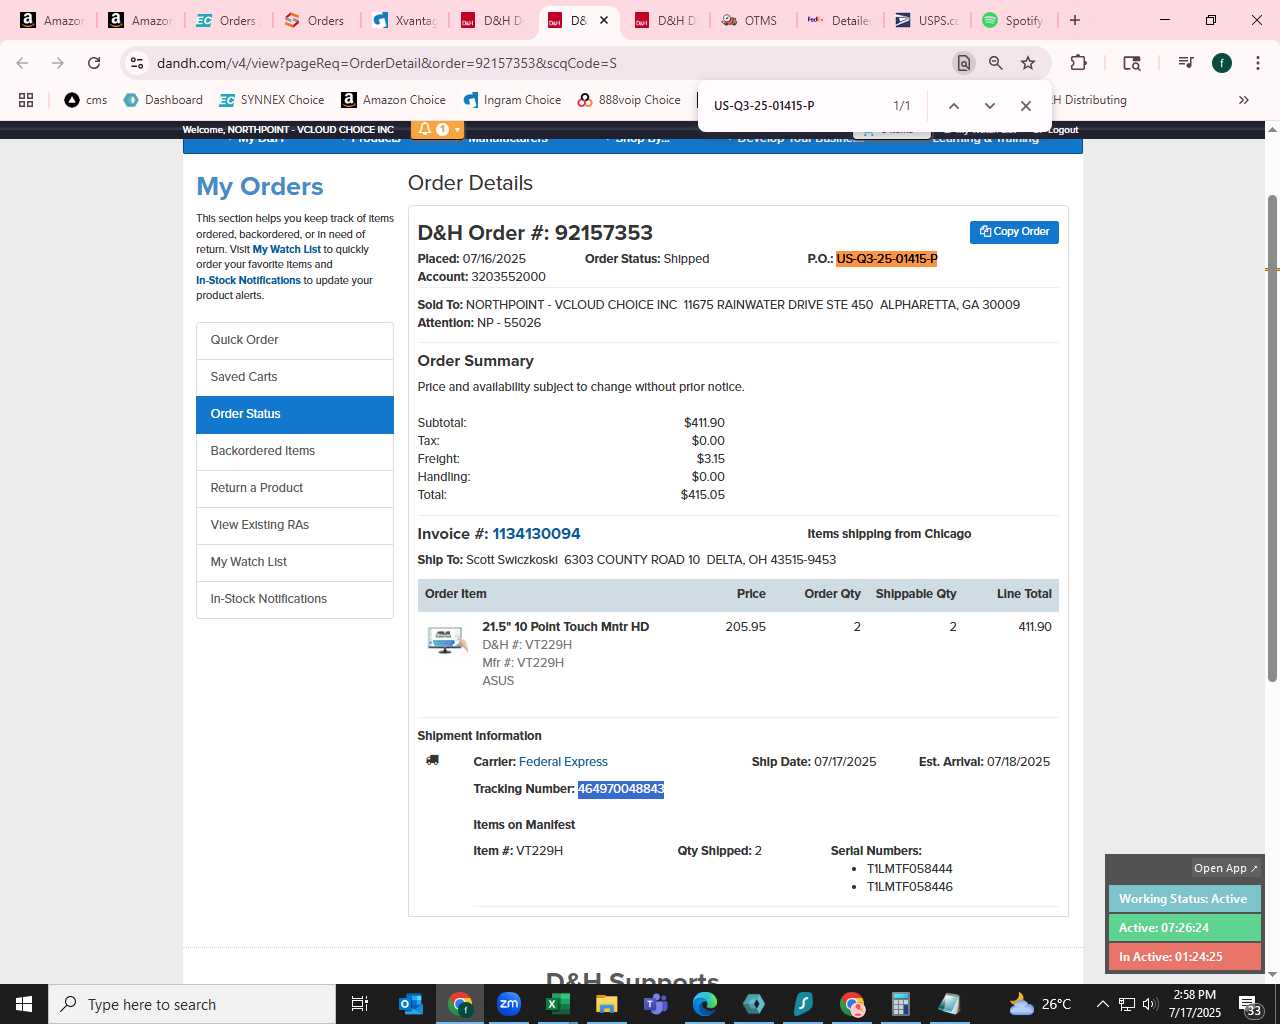Image resolution: width=1280 pixels, height=1024 pixels.
Task: Open Backordered Items in sidebar
Action: pos(295,451)
